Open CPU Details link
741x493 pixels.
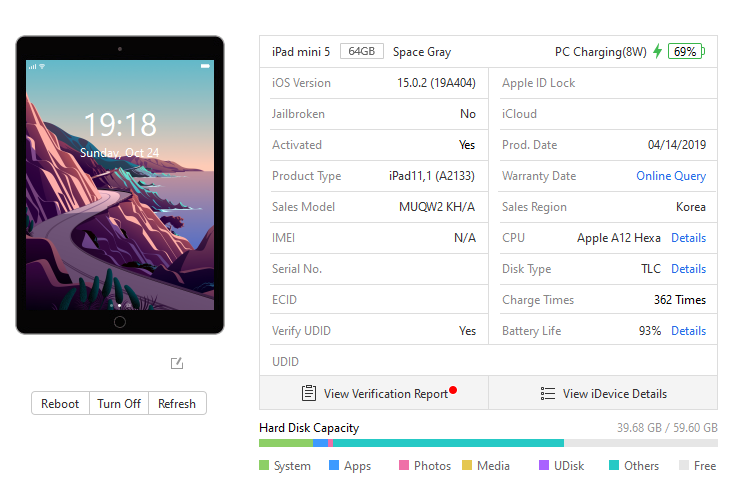[689, 238]
